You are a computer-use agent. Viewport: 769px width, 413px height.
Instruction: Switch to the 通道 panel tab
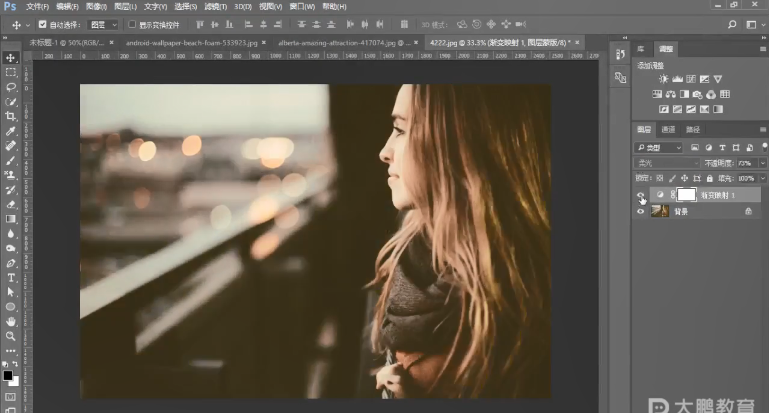668,130
